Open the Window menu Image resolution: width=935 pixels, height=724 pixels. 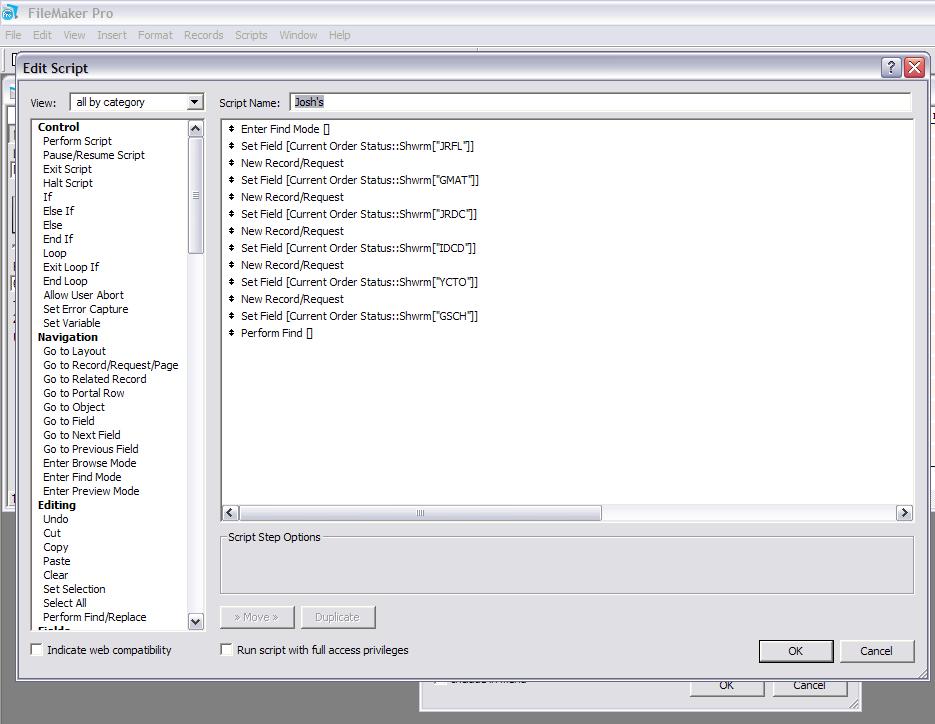(x=298, y=35)
